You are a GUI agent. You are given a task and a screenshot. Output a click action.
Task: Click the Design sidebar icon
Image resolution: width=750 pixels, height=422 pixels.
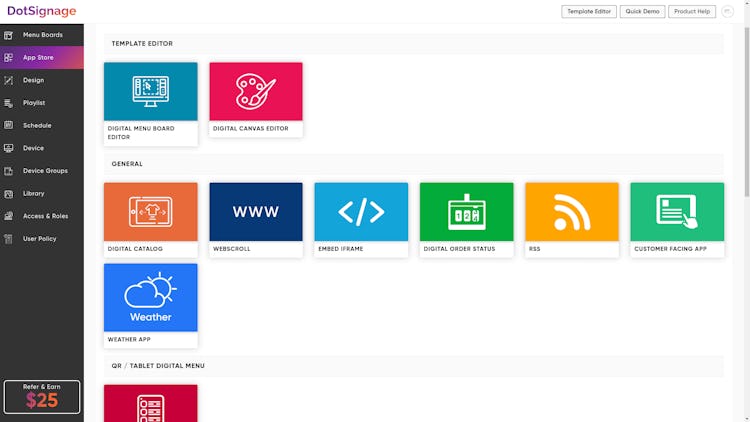(x=9, y=80)
